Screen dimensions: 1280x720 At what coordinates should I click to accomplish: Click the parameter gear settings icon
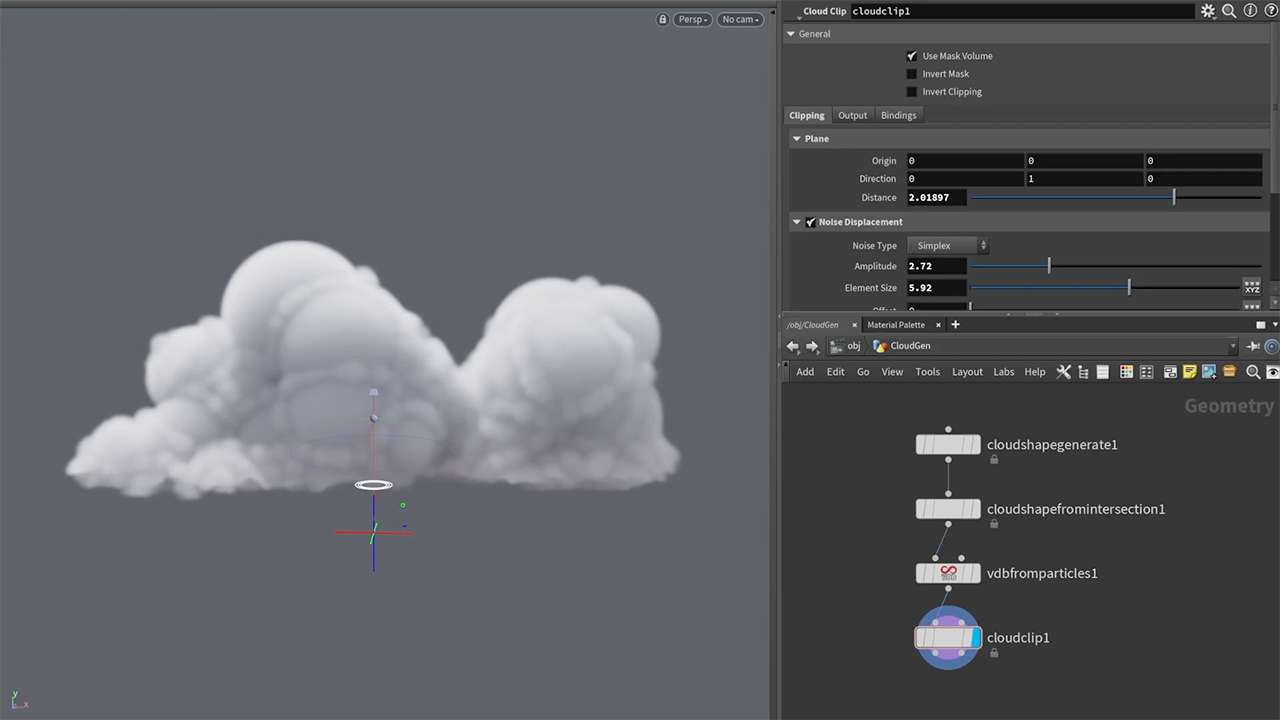pos(1208,11)
